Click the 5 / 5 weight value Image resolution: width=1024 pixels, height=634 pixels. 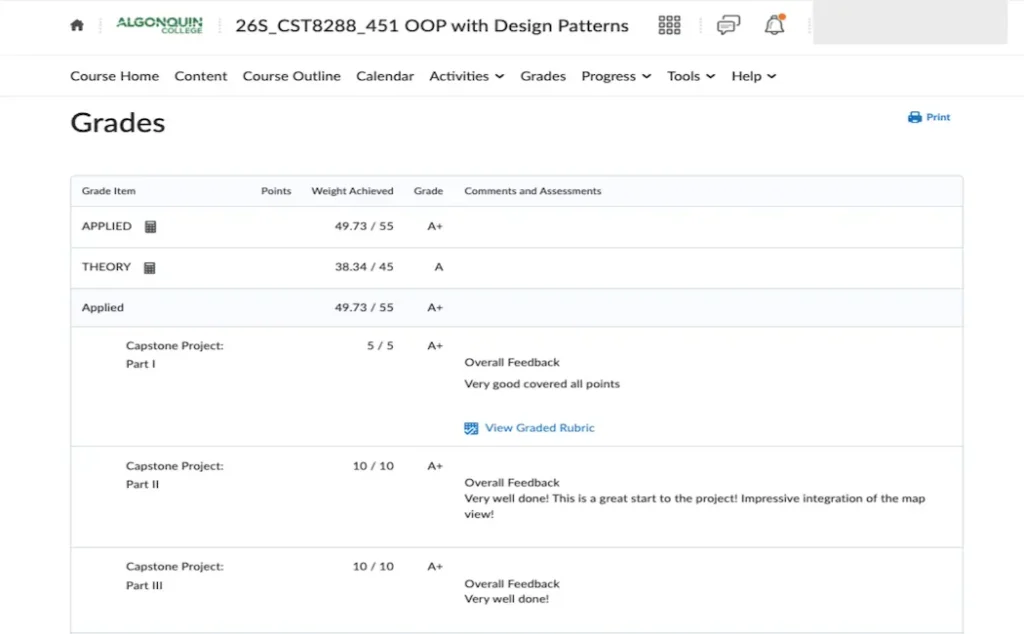[380, 345]
